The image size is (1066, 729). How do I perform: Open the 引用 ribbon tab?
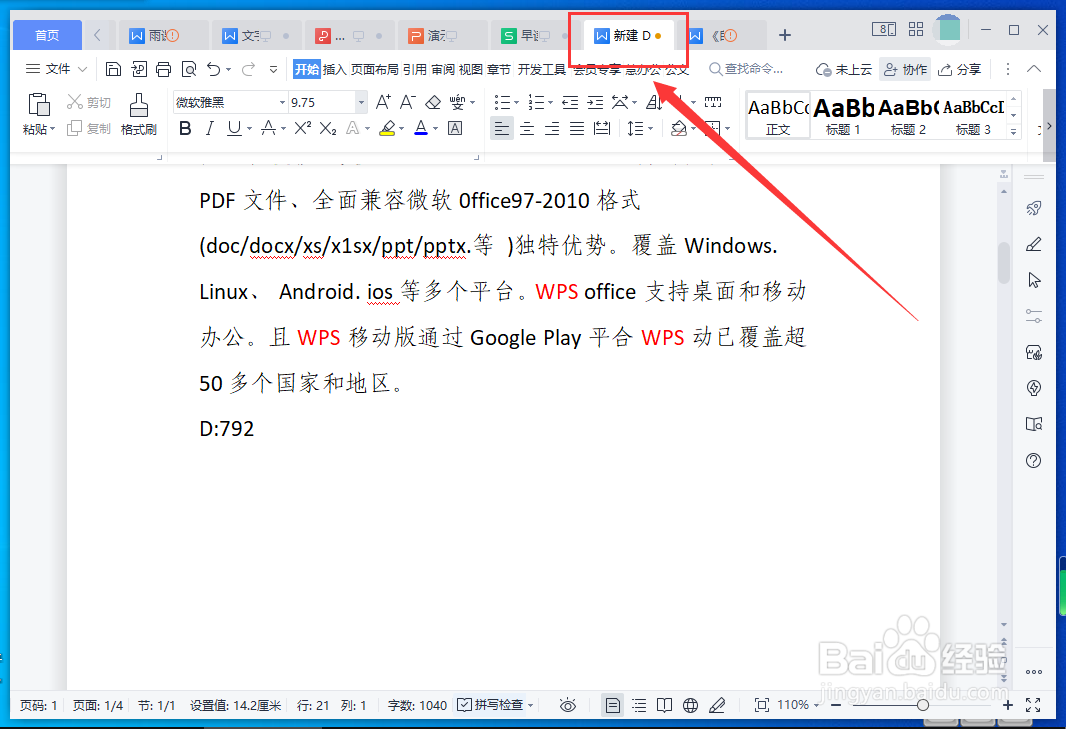[415, 69]
